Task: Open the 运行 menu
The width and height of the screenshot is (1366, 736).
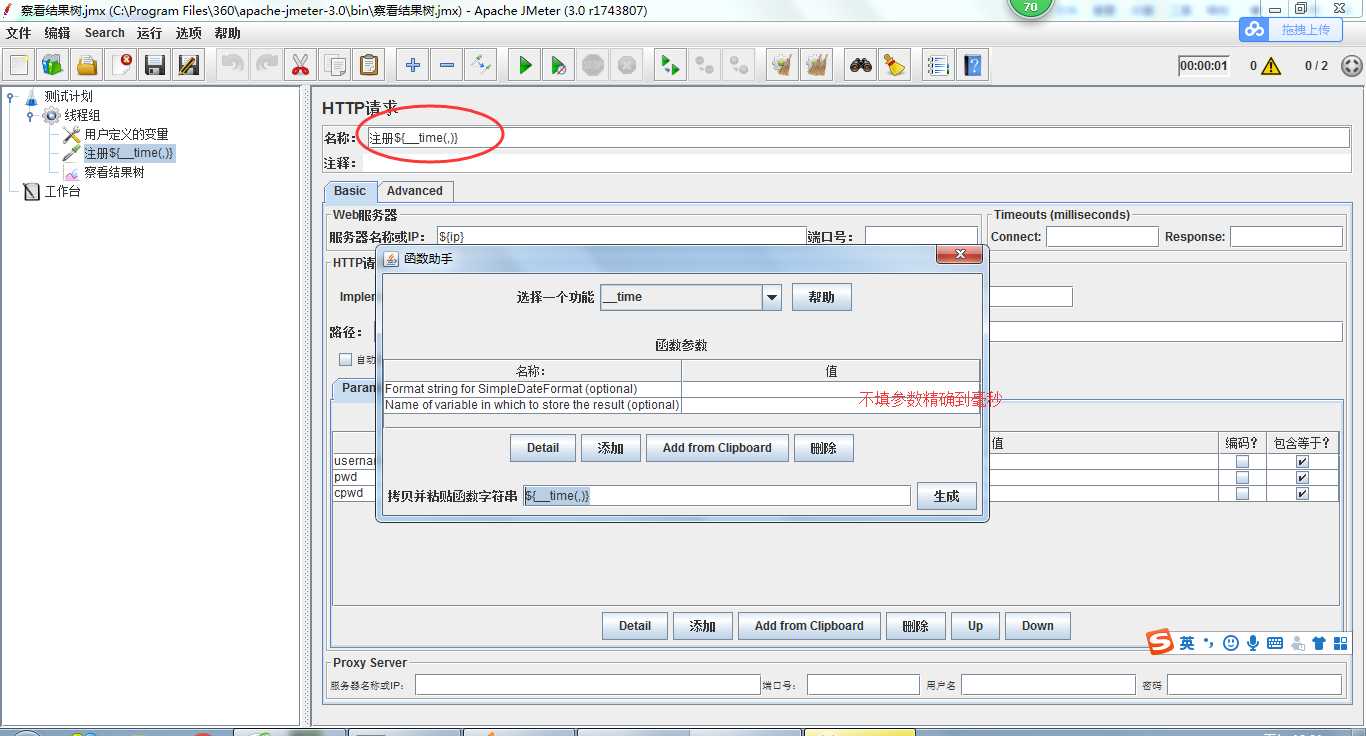Action: pos(149,33)
